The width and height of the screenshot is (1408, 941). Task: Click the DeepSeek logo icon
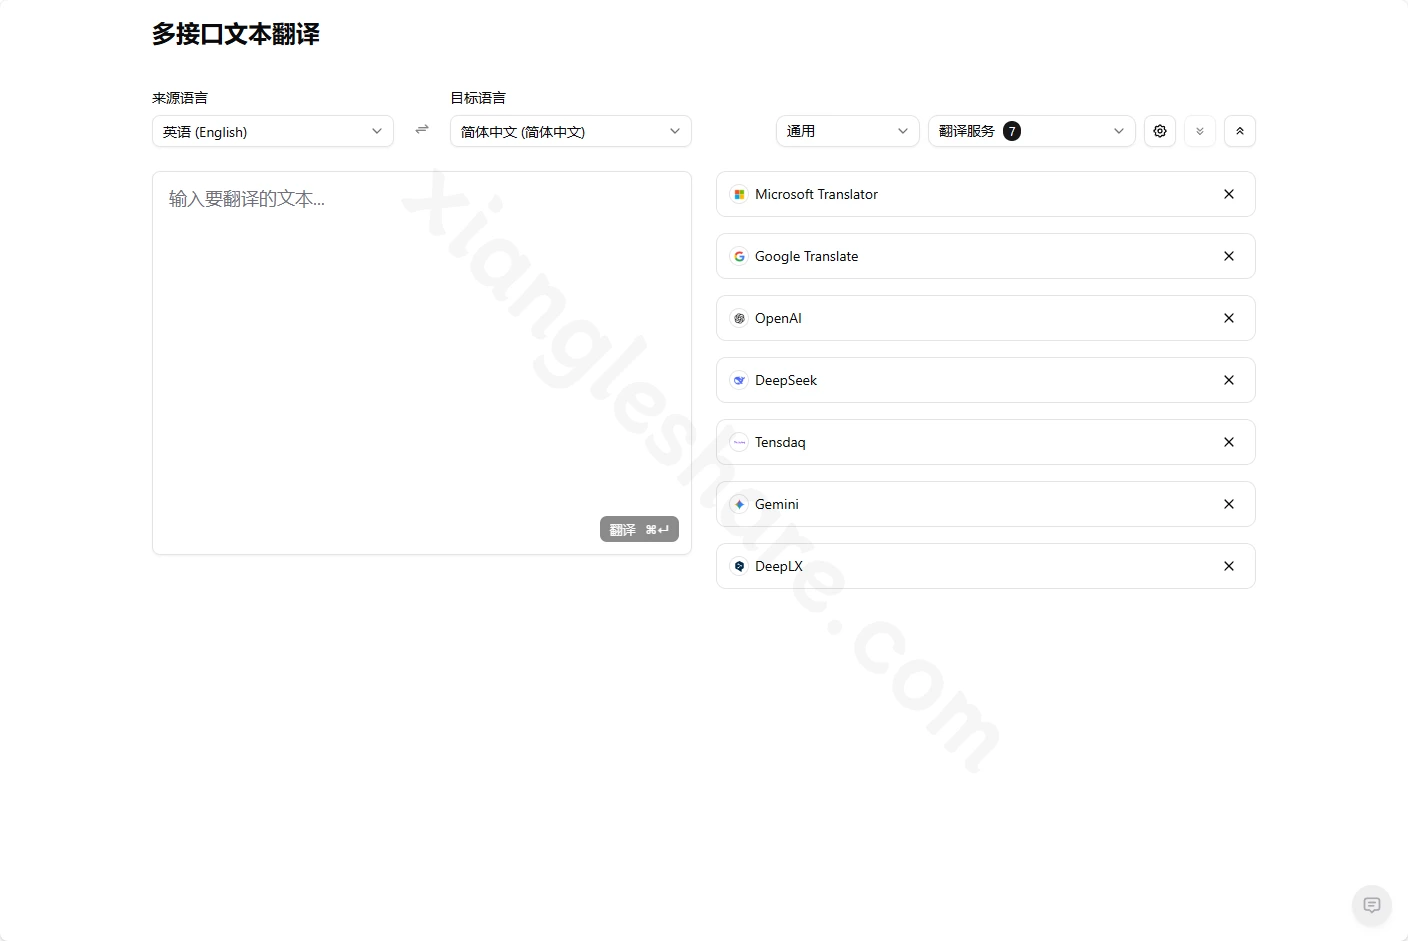(x=739, y=380)
